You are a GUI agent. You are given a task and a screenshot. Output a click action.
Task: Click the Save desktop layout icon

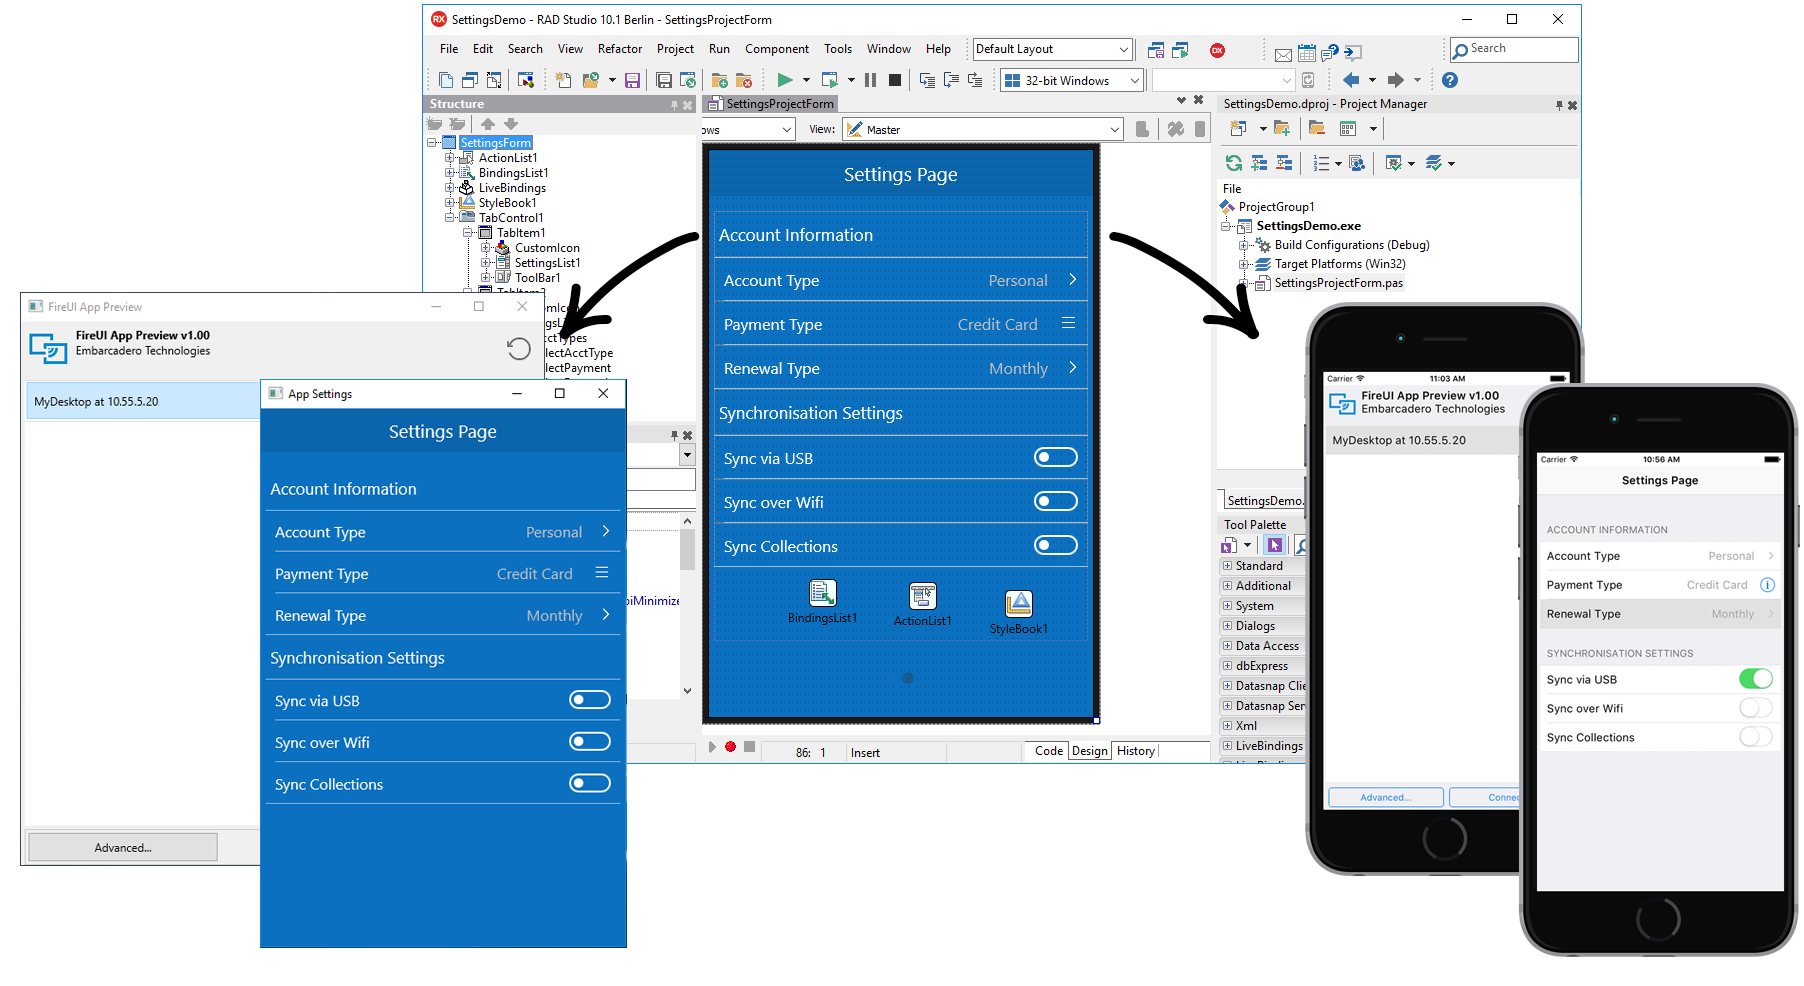1156,50
